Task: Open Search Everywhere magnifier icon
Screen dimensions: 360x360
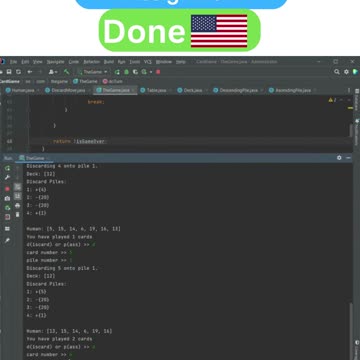Action: (x=337, y=72)
